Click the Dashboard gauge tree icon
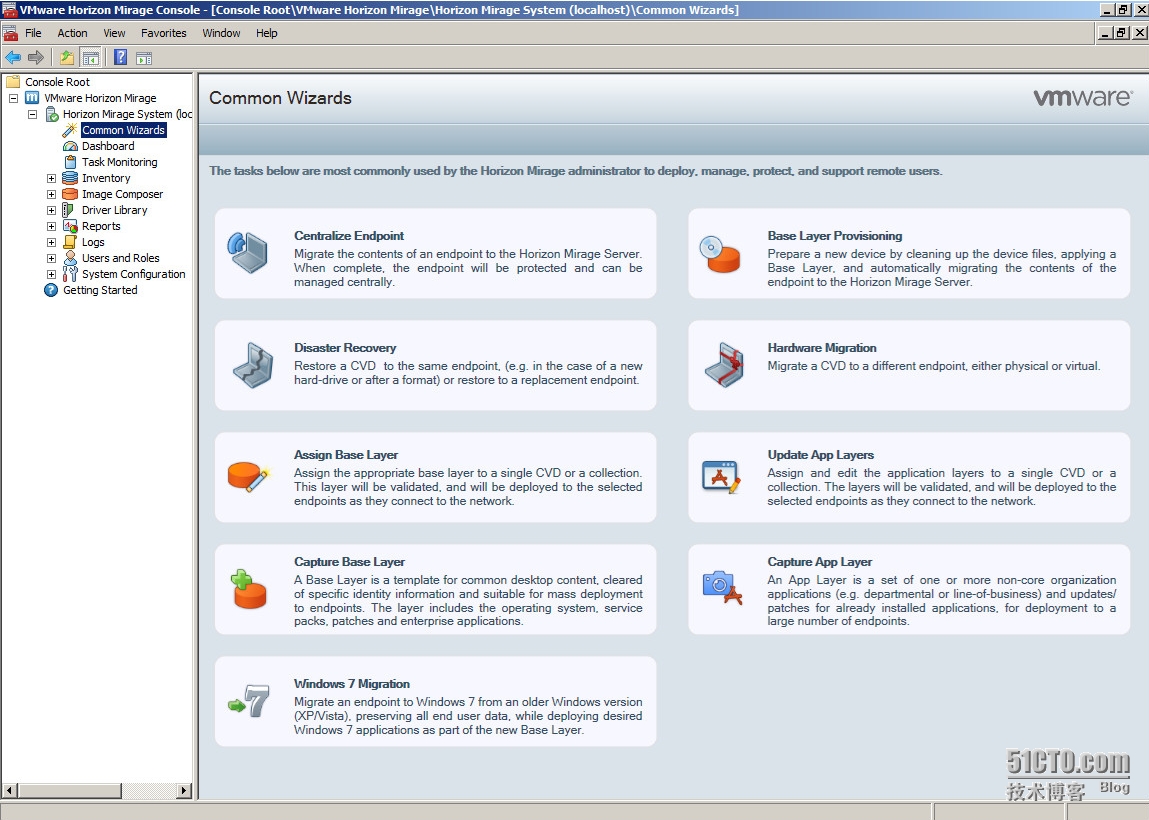This screenshot has height=820, width=1149. [x=70, y=146]
